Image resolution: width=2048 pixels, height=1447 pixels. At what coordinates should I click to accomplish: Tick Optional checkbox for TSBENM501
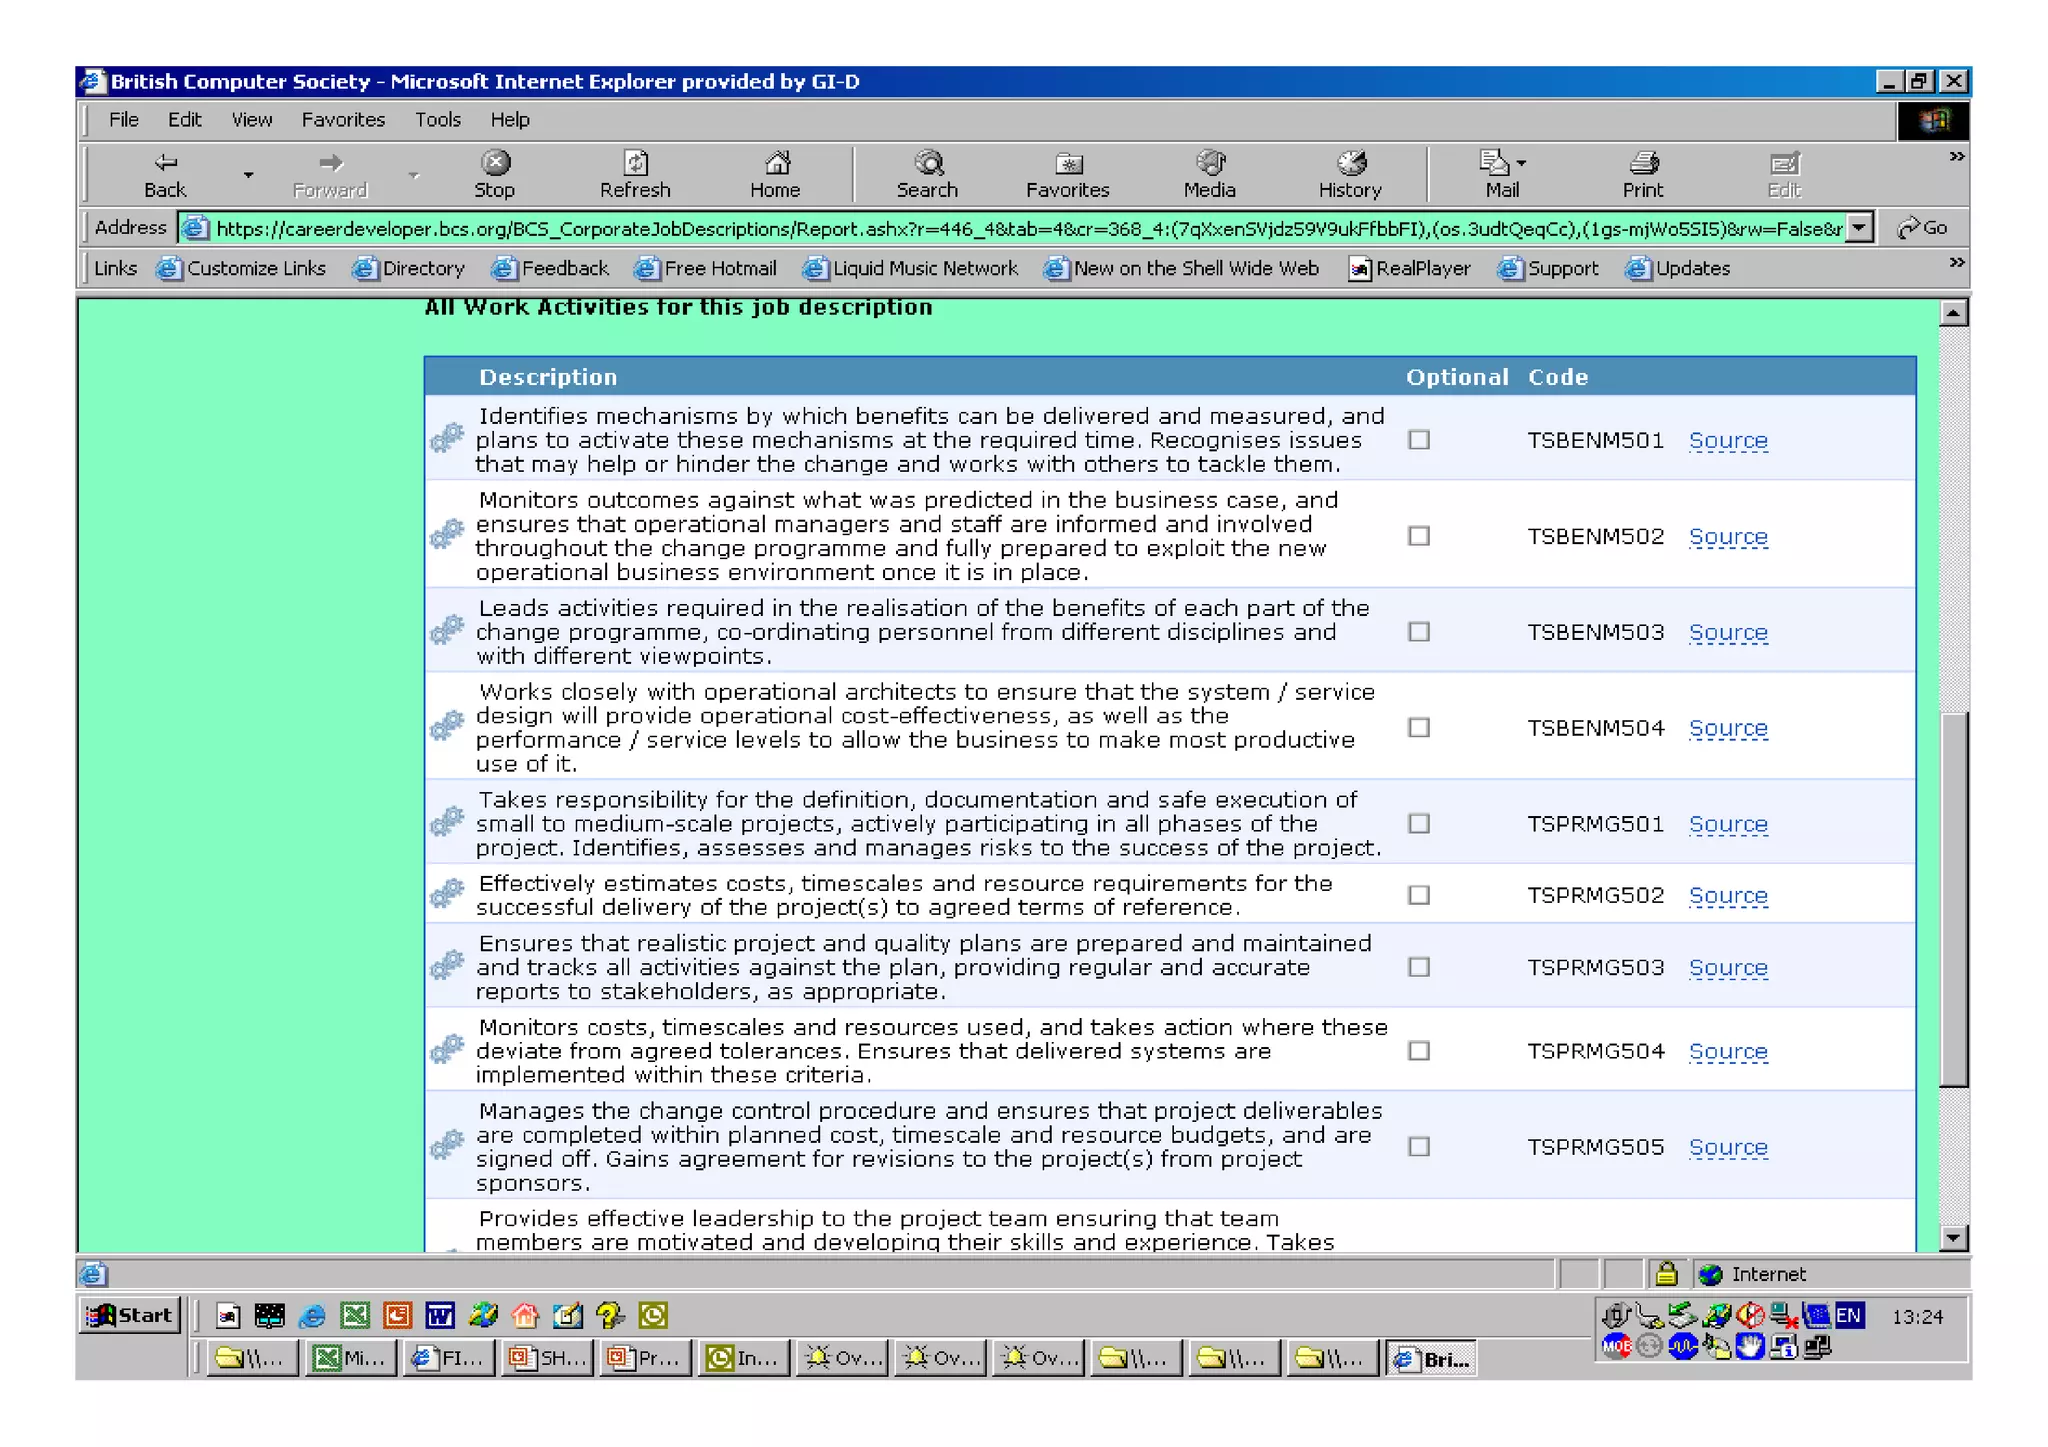[1418, 440]
